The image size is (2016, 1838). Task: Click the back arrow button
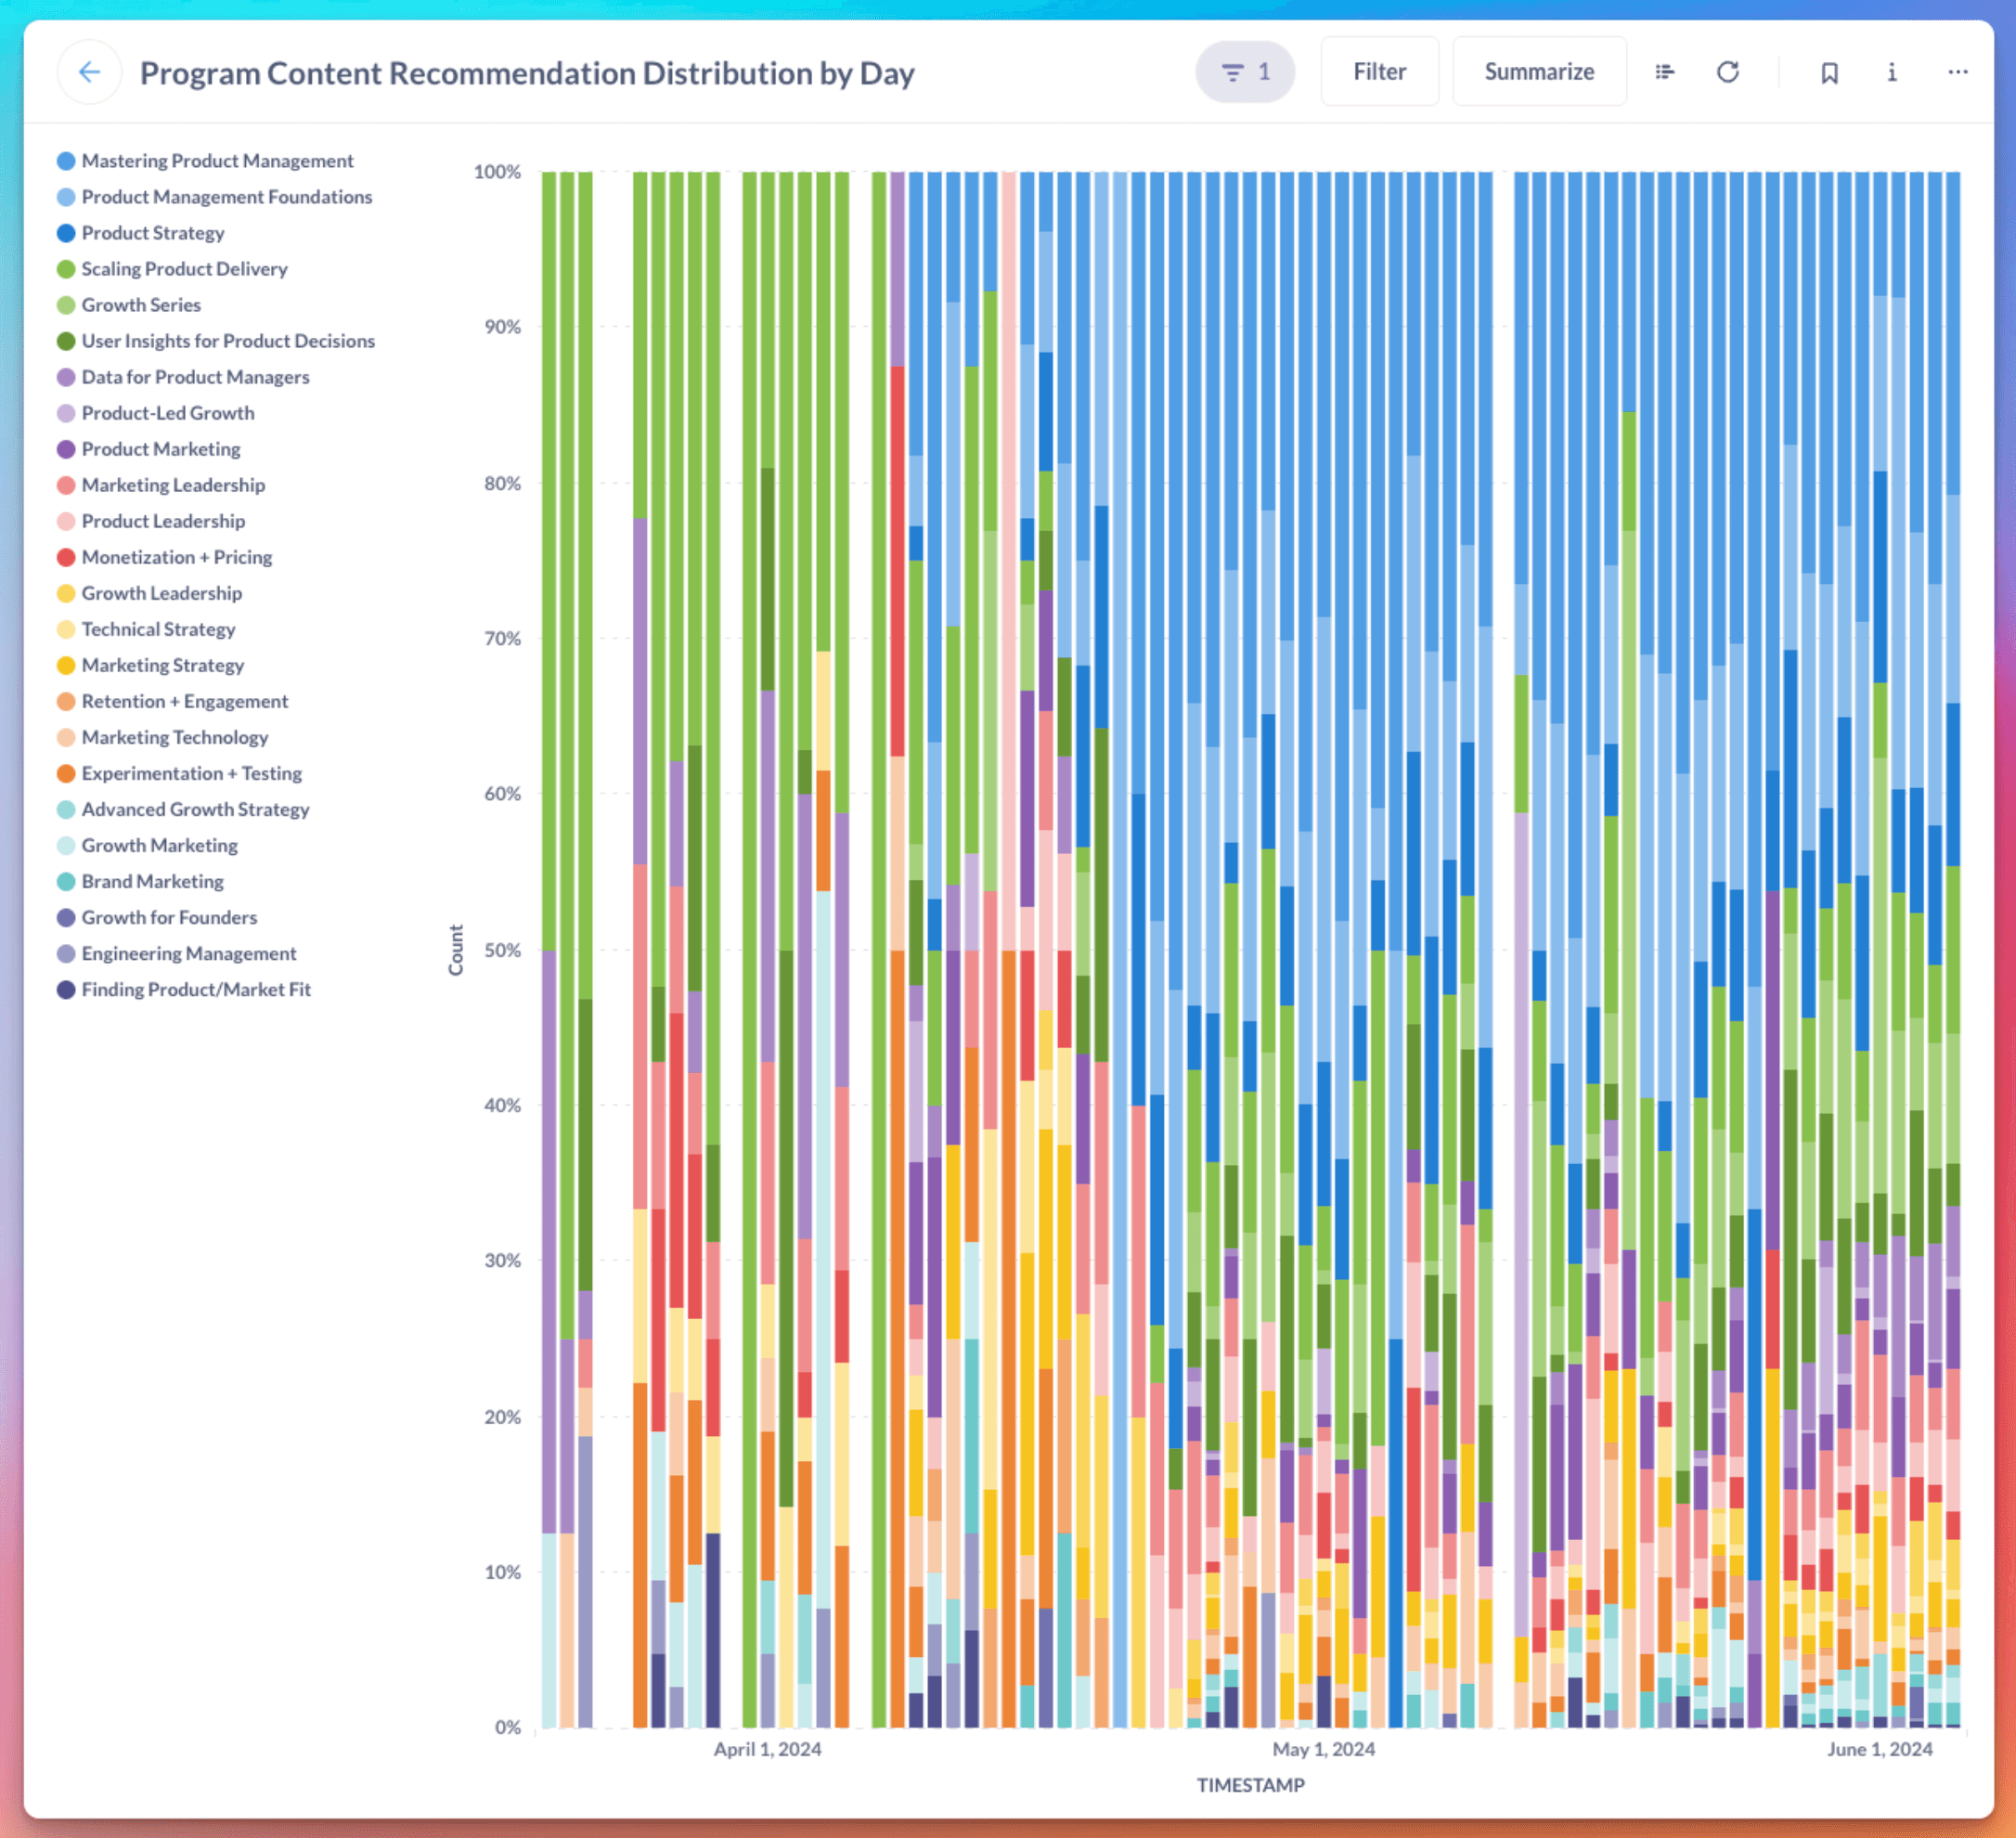coord(89,72)
